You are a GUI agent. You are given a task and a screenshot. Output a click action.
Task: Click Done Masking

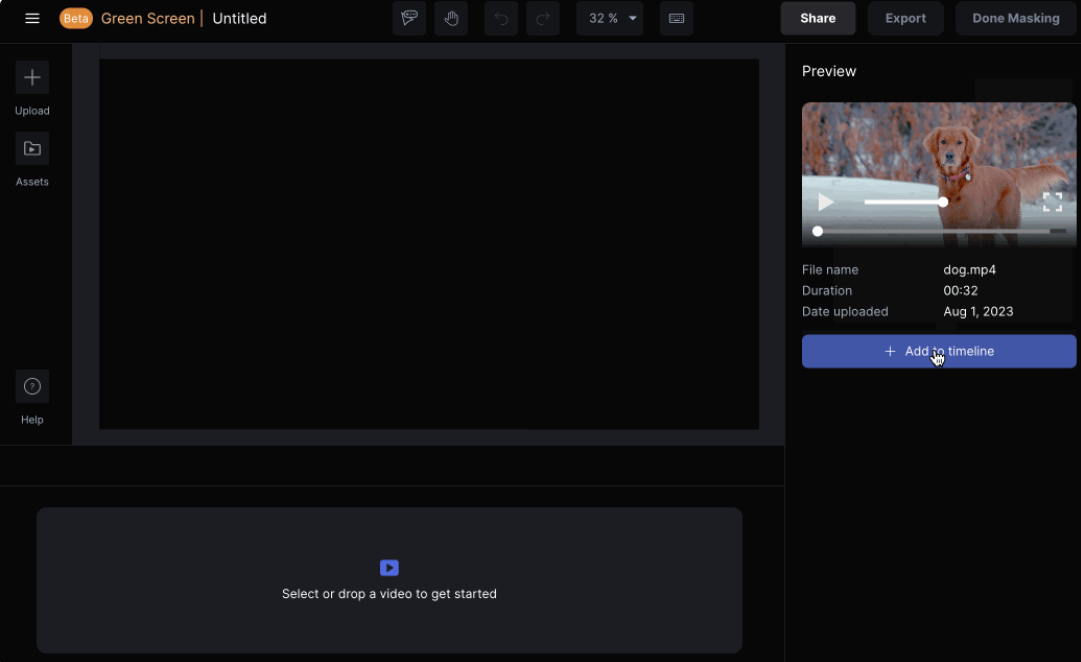pyautogui.click(x=1015, y=18)
